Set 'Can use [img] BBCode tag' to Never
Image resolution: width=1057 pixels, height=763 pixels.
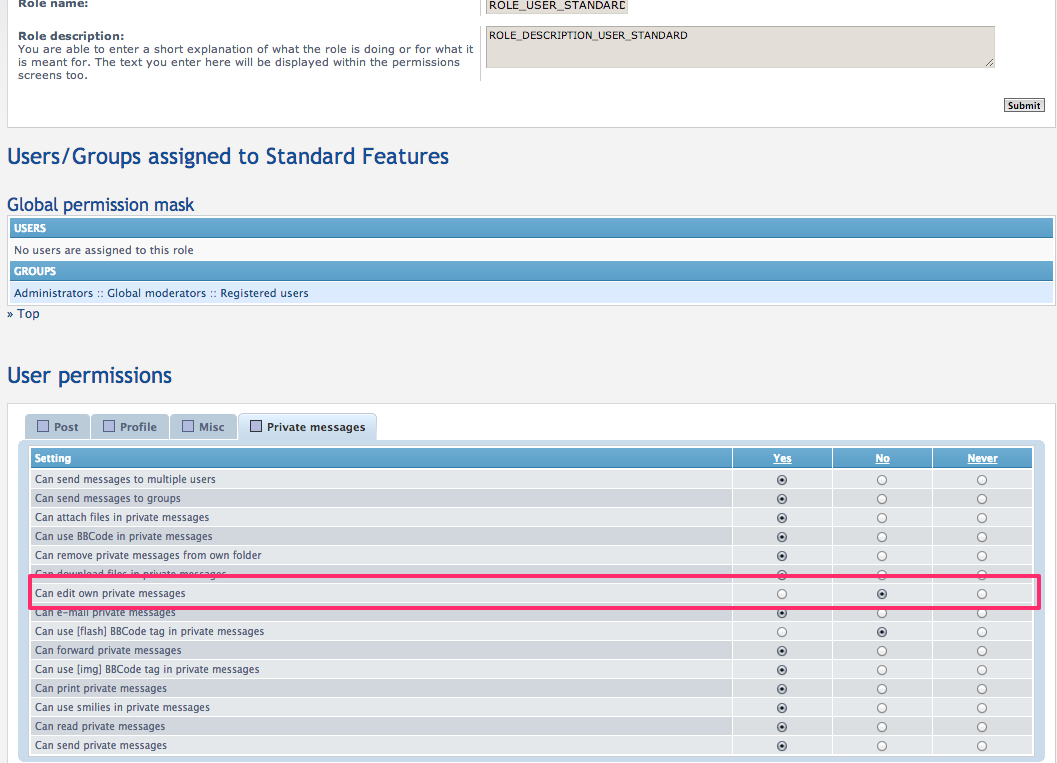982,670
